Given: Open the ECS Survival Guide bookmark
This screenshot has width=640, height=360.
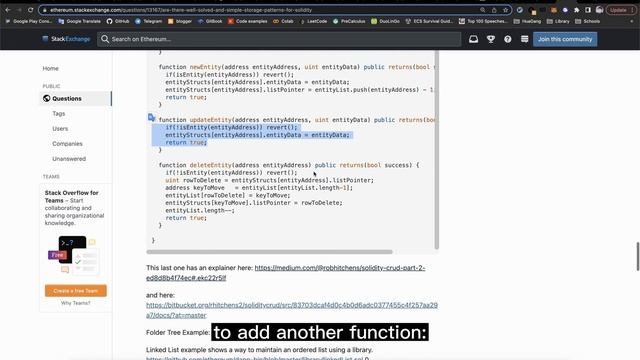Looking at the screenshot, I should pos(429,21).
